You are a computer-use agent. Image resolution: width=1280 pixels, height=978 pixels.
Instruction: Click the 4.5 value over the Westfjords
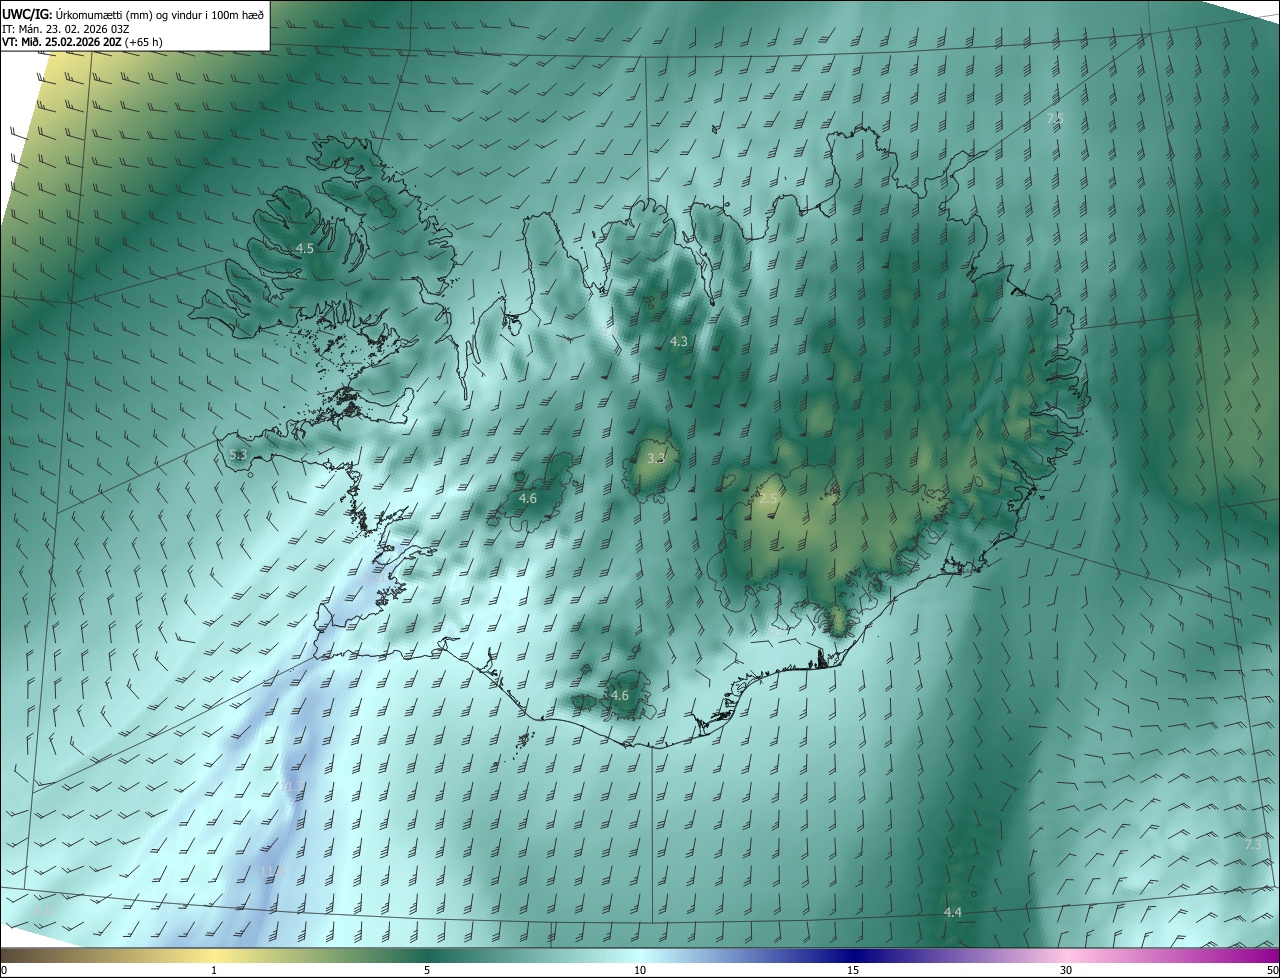pos(305,248)
